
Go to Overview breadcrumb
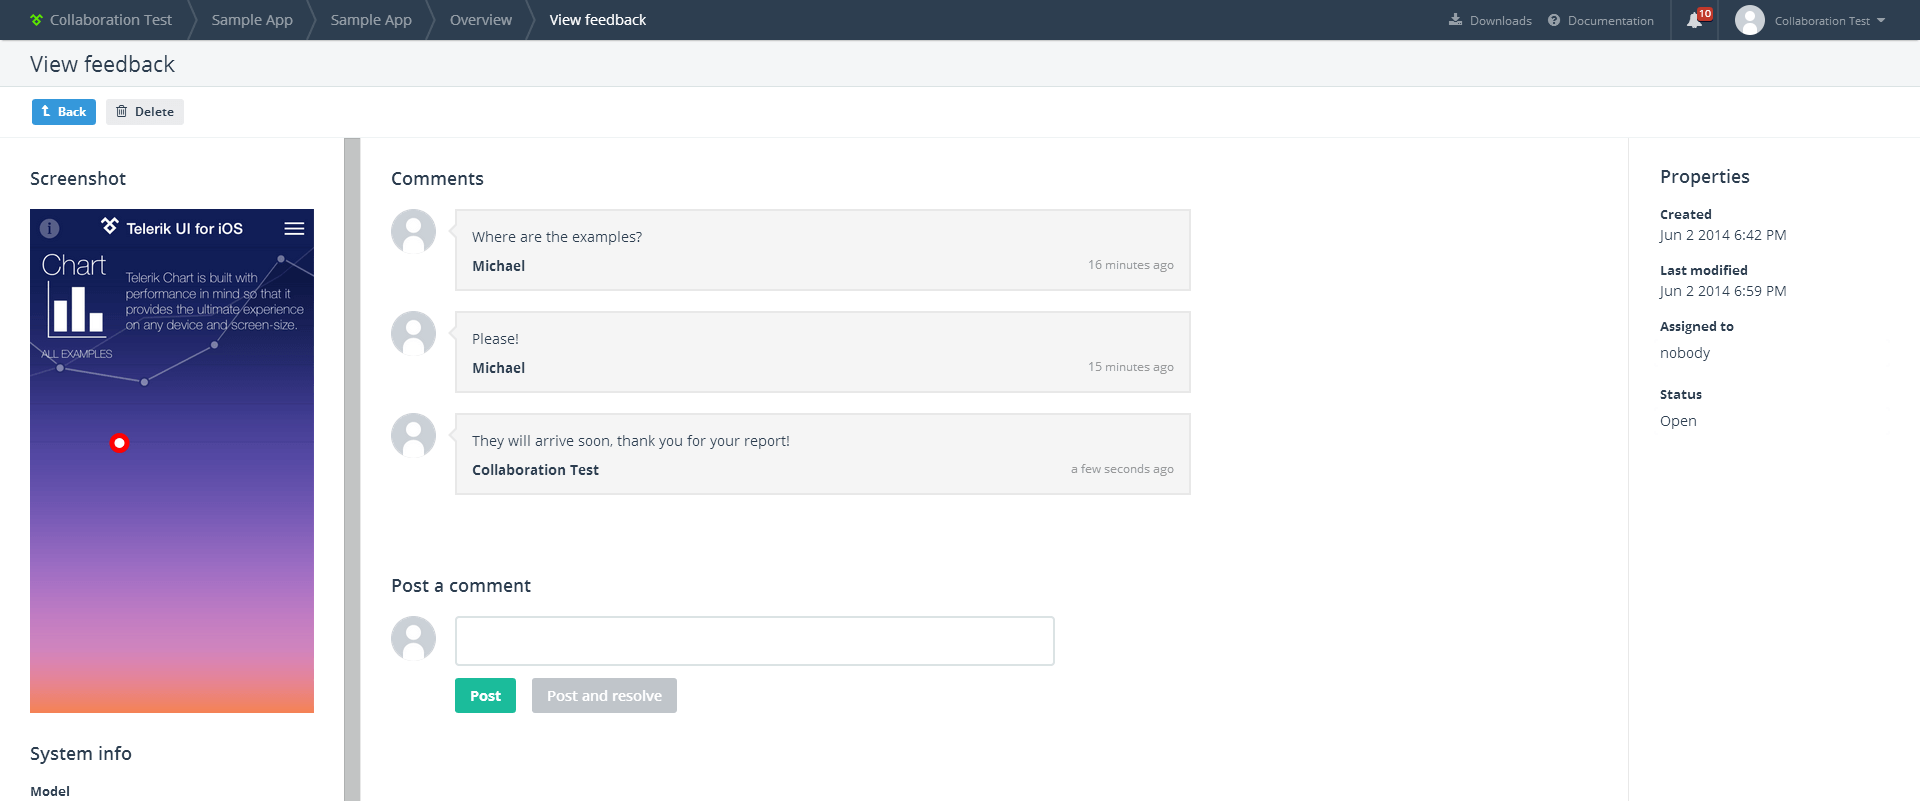(x=480, y=20)
